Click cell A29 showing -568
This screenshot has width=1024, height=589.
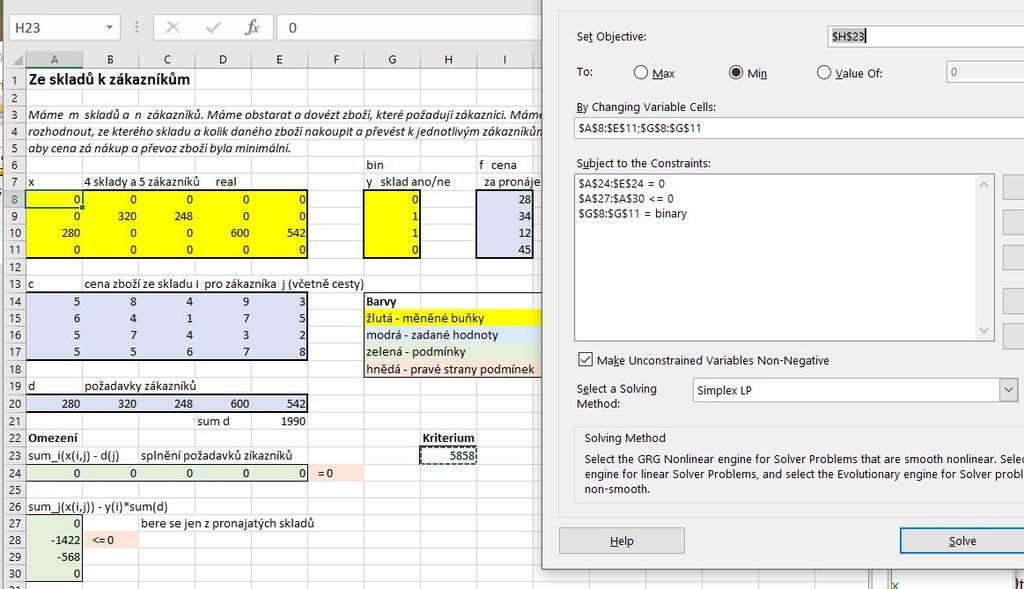(54, 557)
